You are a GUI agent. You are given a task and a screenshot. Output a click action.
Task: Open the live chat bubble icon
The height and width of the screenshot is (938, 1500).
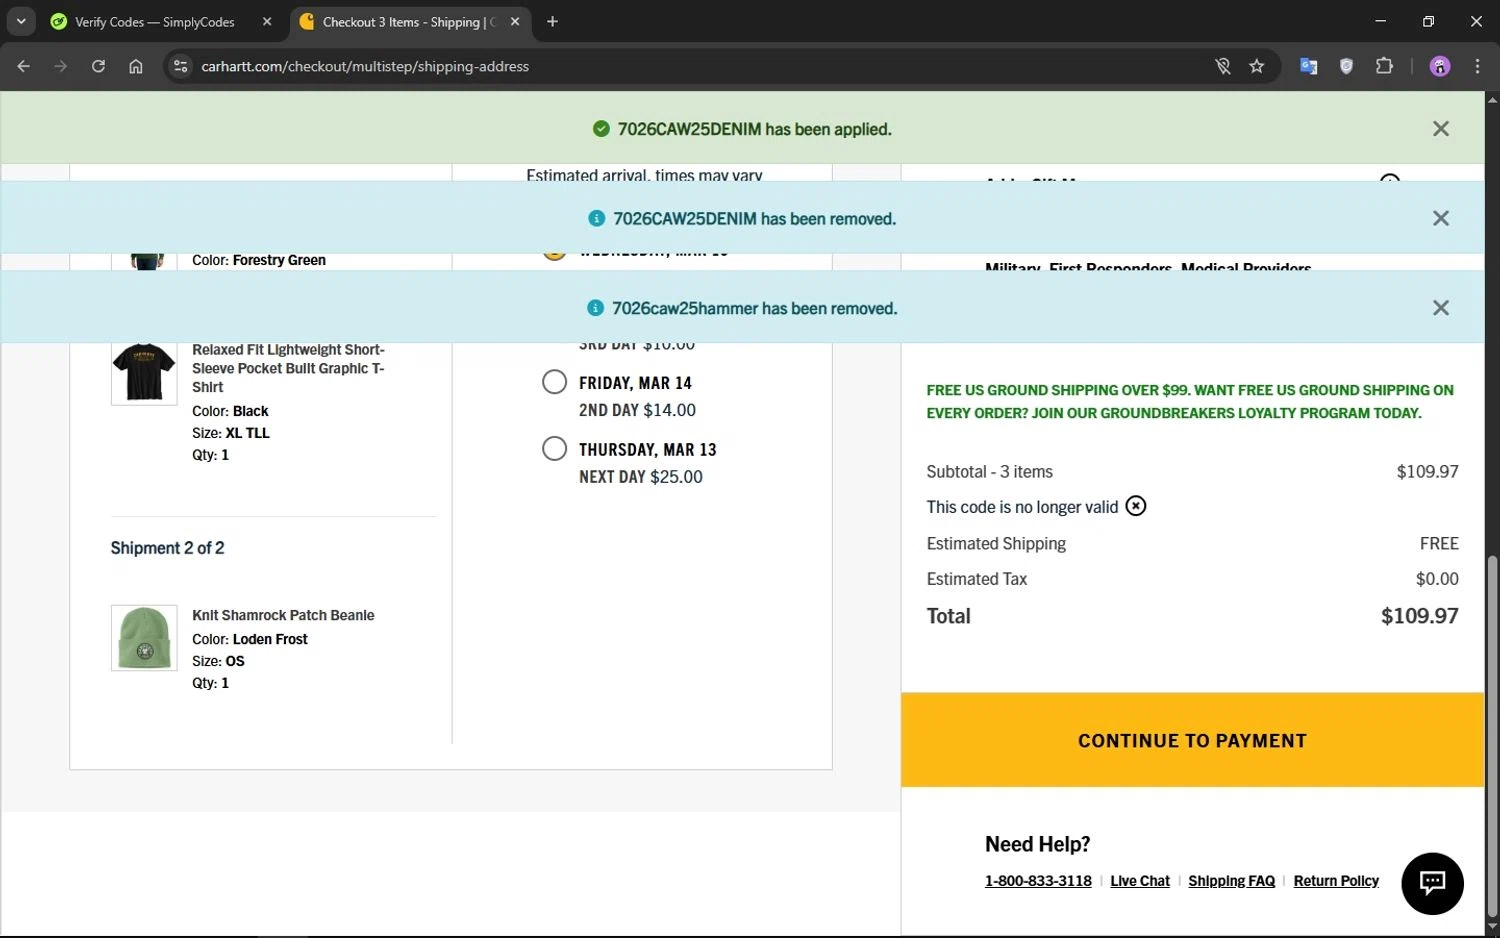(1431, 883)
